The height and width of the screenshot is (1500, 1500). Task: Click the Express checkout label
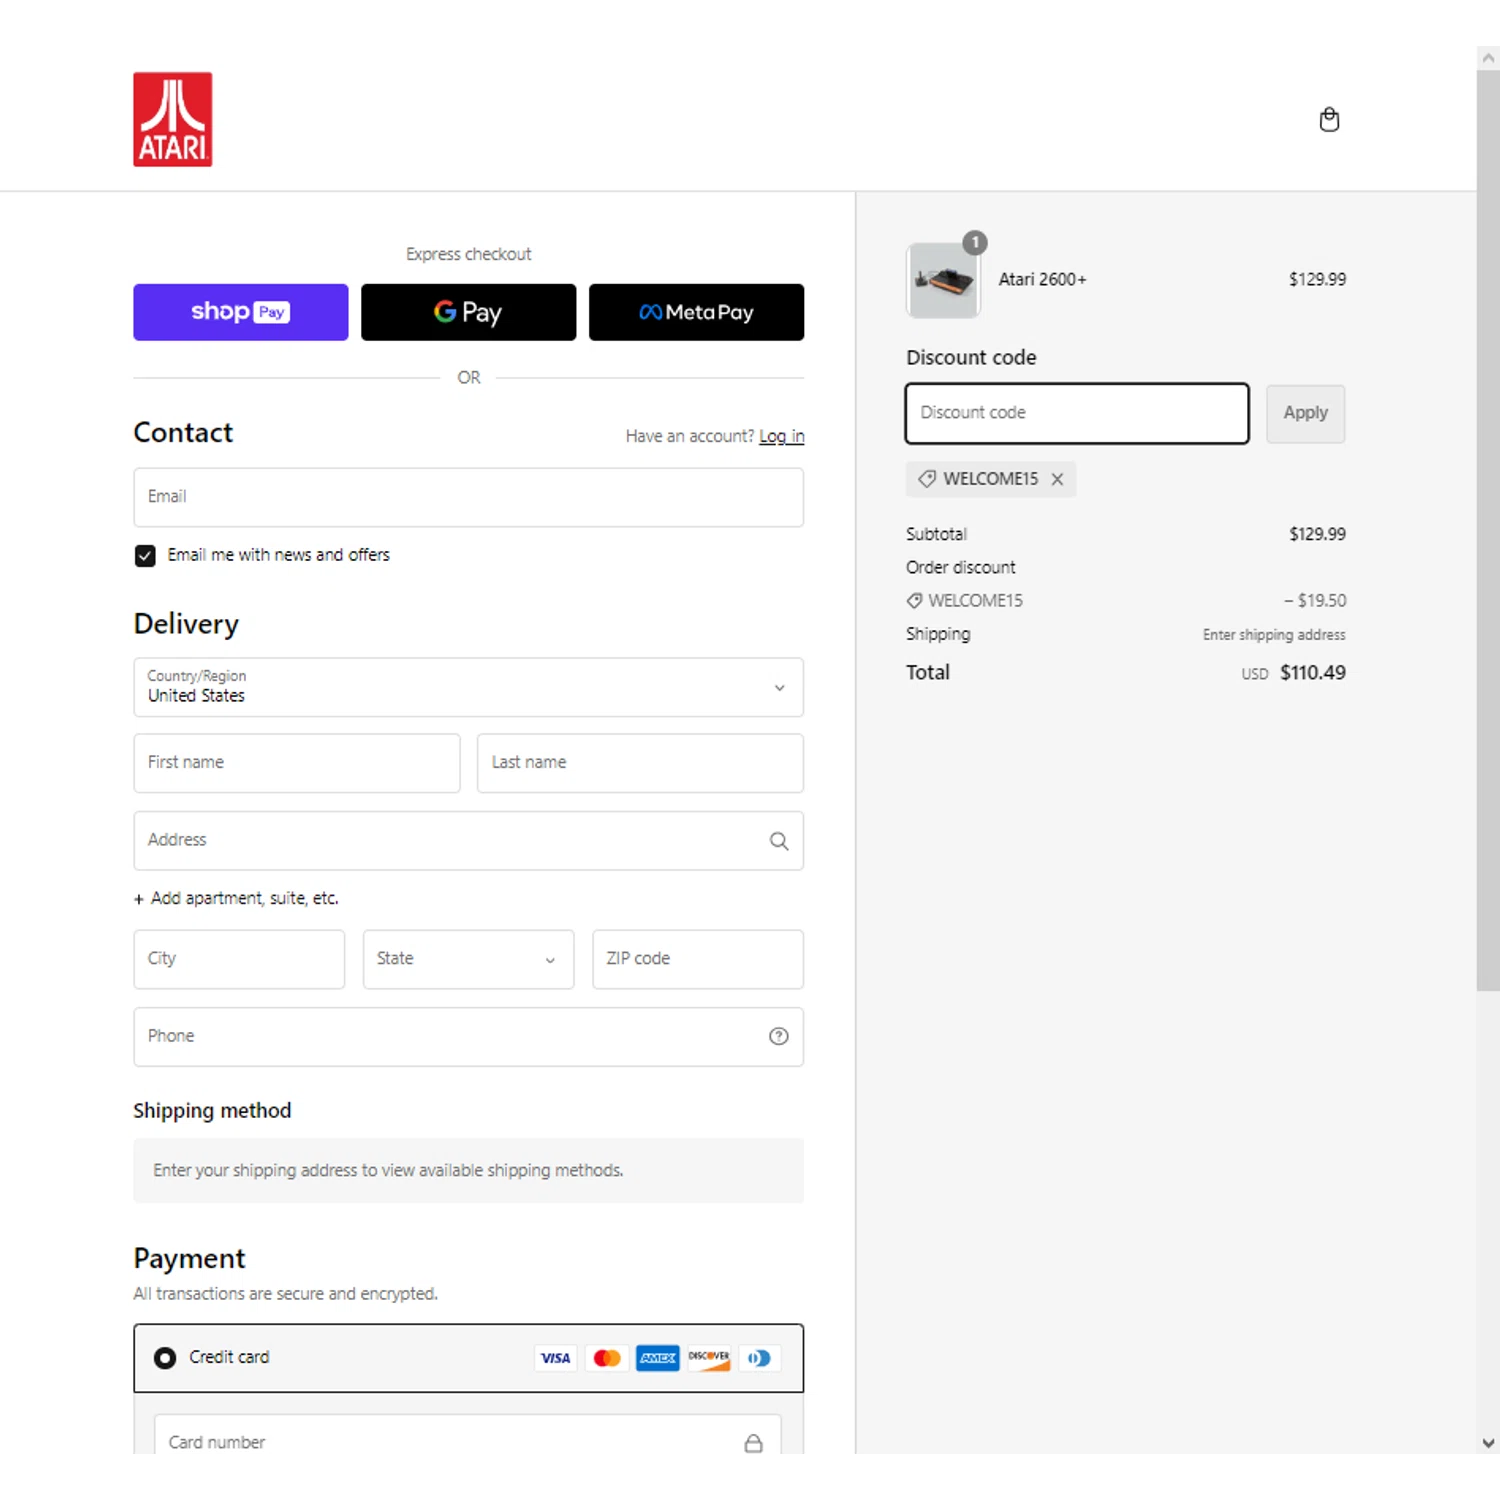pos(468,254)
